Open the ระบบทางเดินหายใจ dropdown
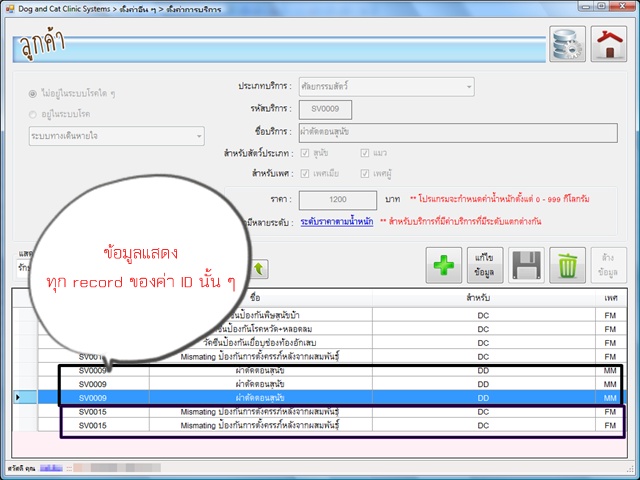The width and height of the screenshot is (640, 480). tap(117, 136)
